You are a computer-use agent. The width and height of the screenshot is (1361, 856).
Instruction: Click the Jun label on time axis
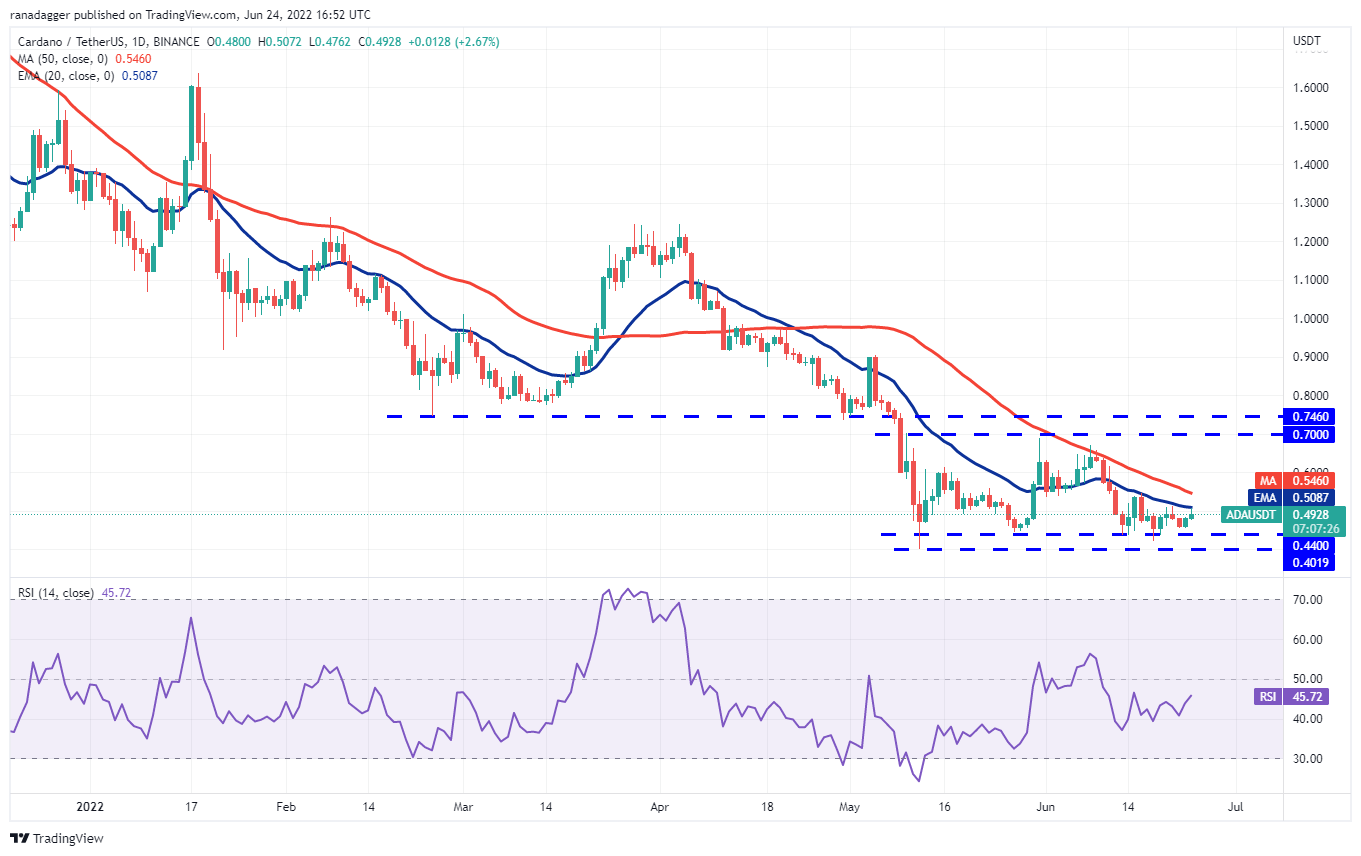tap(1045, 804)
